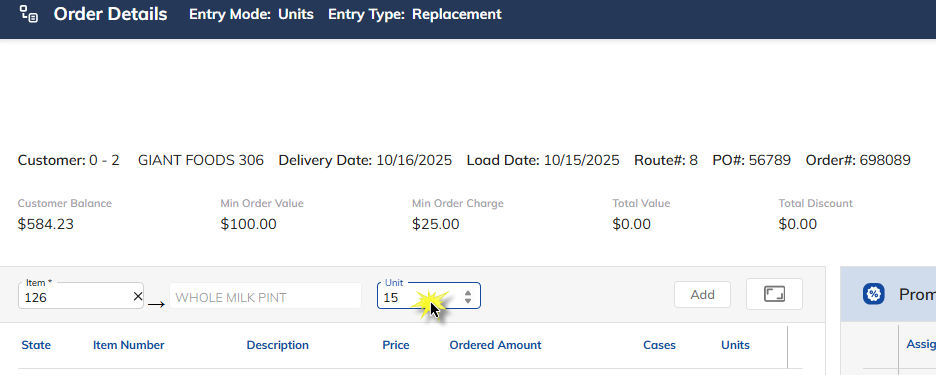Sort by the Description column header
The width and height of the screenshot is (936, 375).
(278, 345)
